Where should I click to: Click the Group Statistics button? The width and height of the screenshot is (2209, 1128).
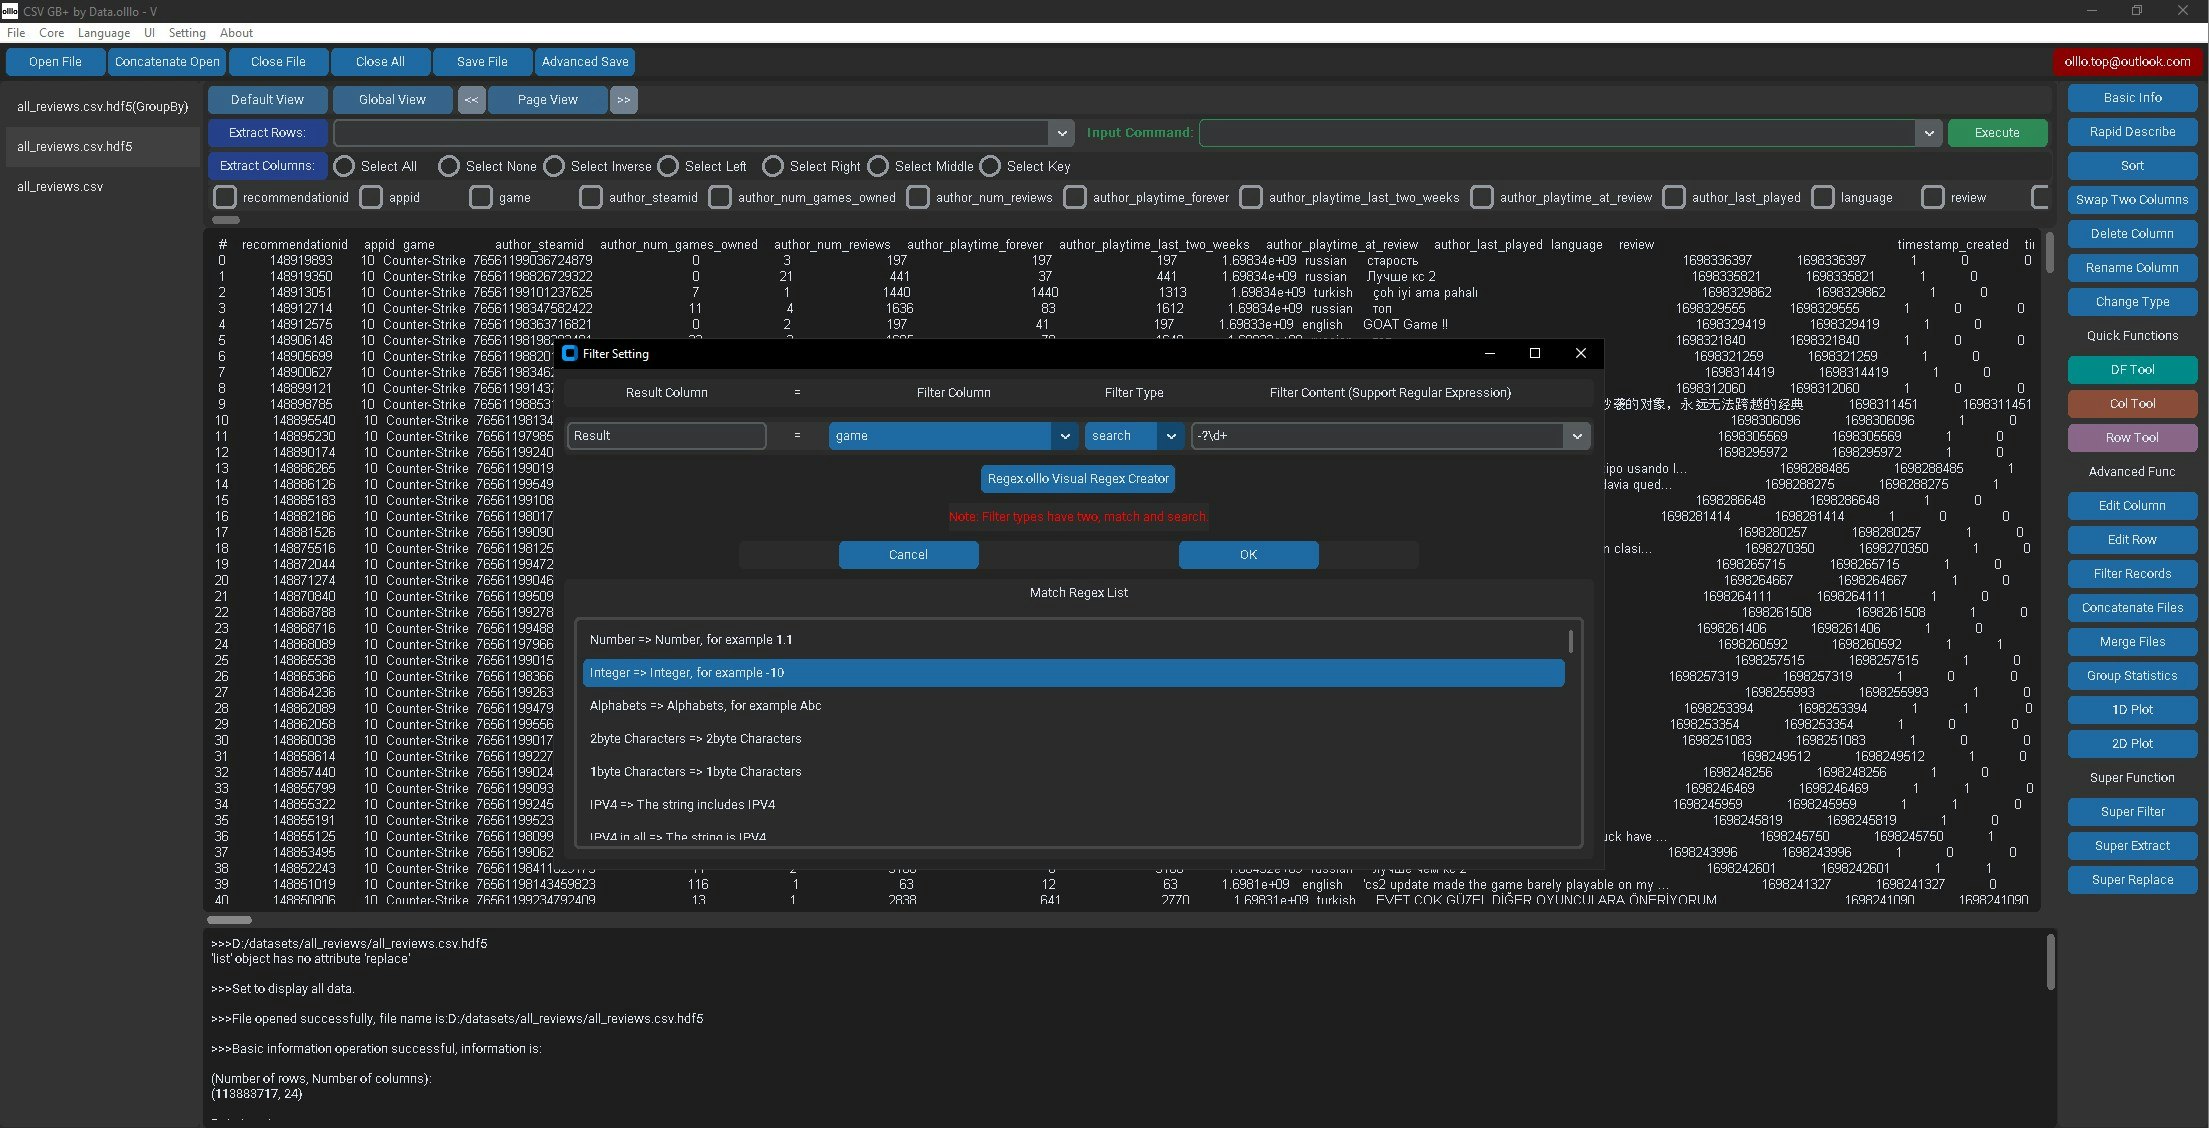[2132, 676]
